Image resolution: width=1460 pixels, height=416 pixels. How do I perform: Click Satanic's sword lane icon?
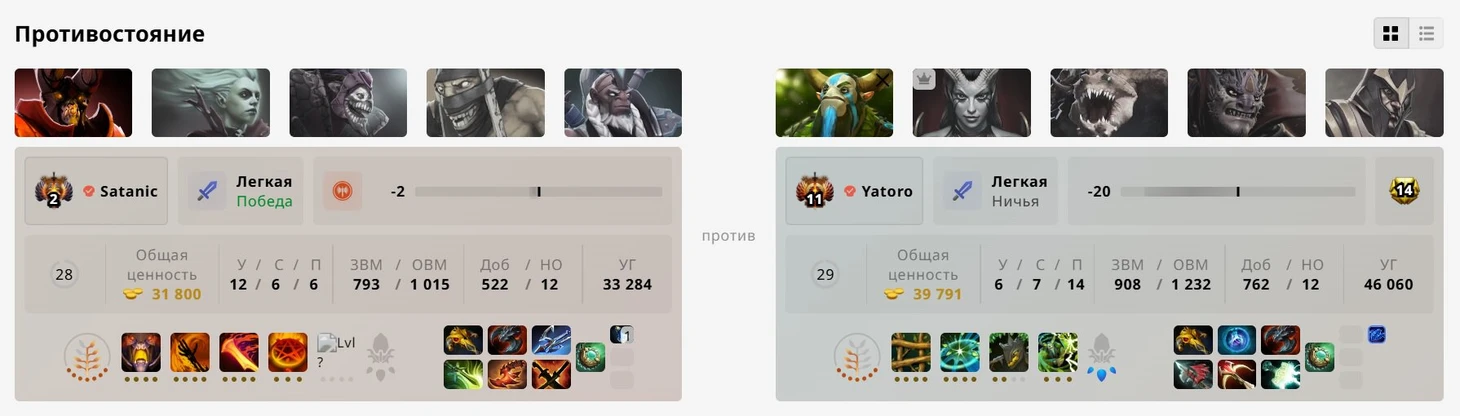(x=207, y=191)
